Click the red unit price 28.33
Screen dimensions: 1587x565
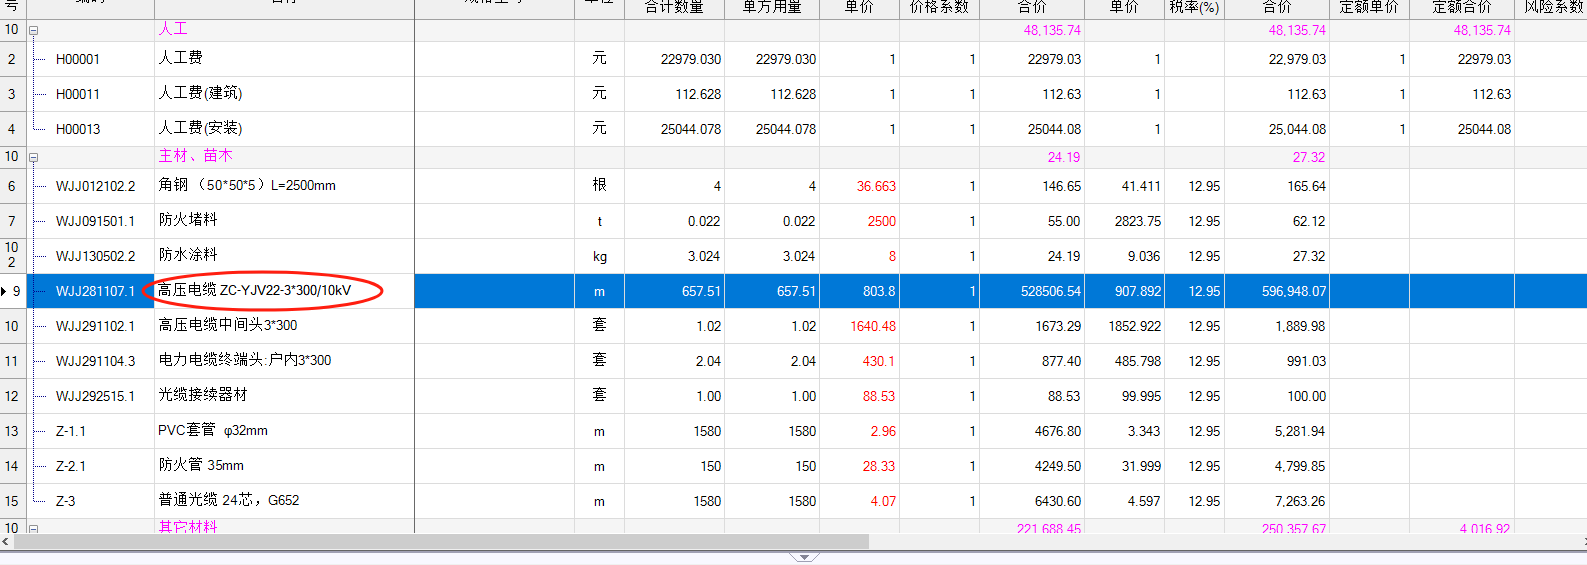pyautogui.click(x=879, y=466)
